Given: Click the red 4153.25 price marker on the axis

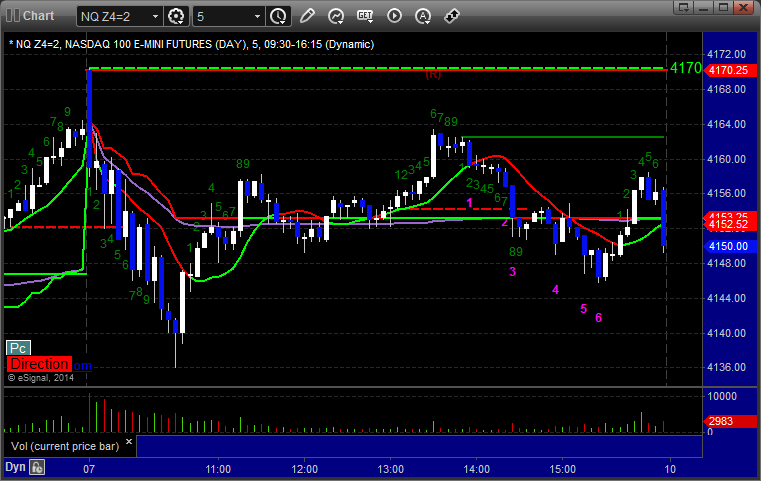Looking at the screenshot, I should pos(729,216).
